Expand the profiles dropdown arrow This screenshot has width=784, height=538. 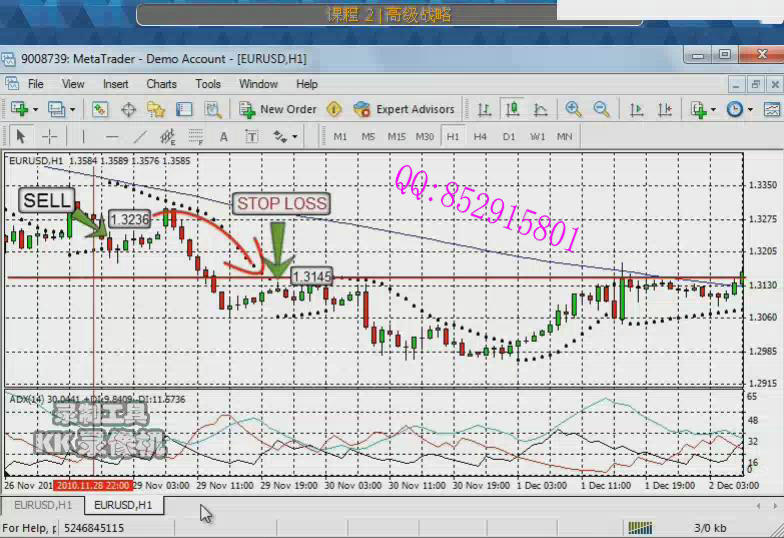coord(71,109)
